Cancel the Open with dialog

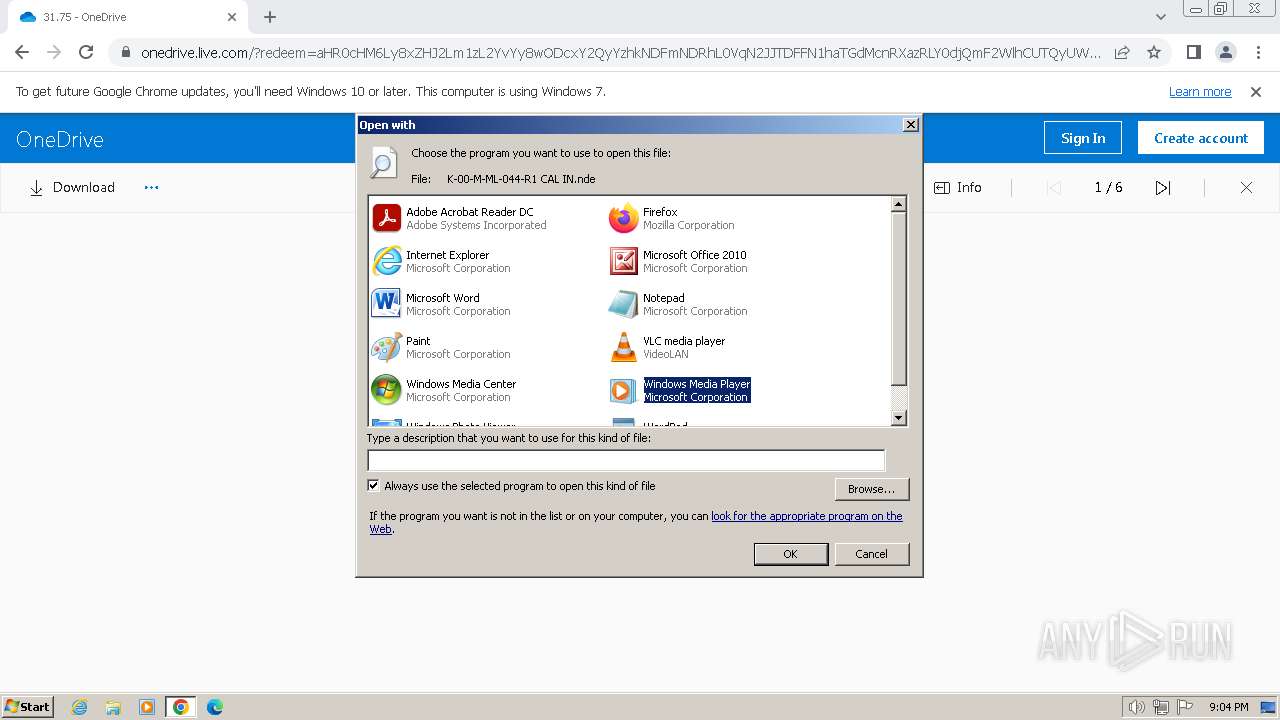click(871, 554)
